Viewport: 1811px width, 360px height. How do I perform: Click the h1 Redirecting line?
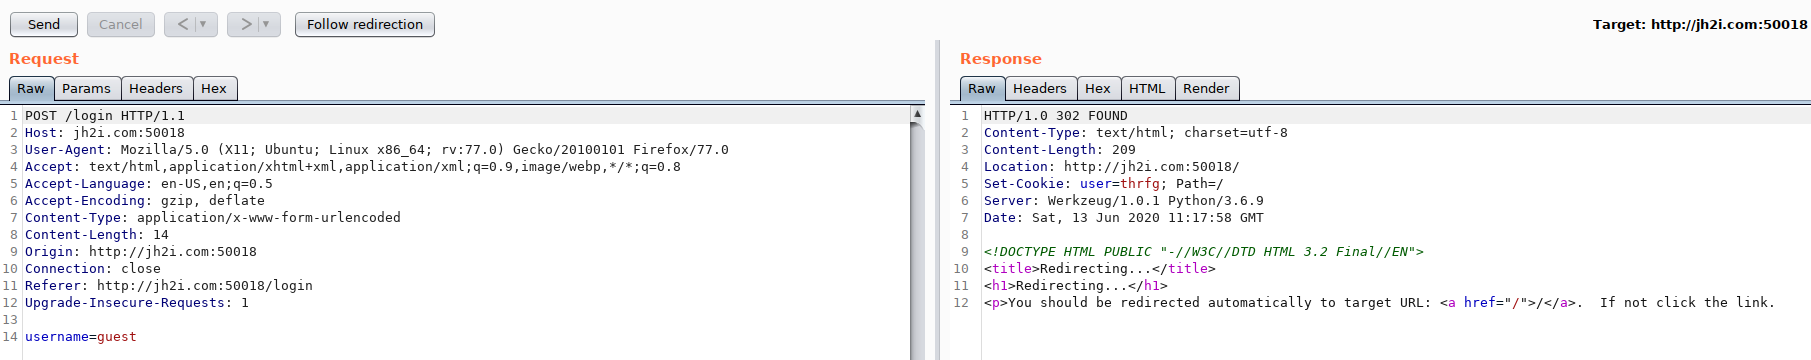click(1076, 286)
